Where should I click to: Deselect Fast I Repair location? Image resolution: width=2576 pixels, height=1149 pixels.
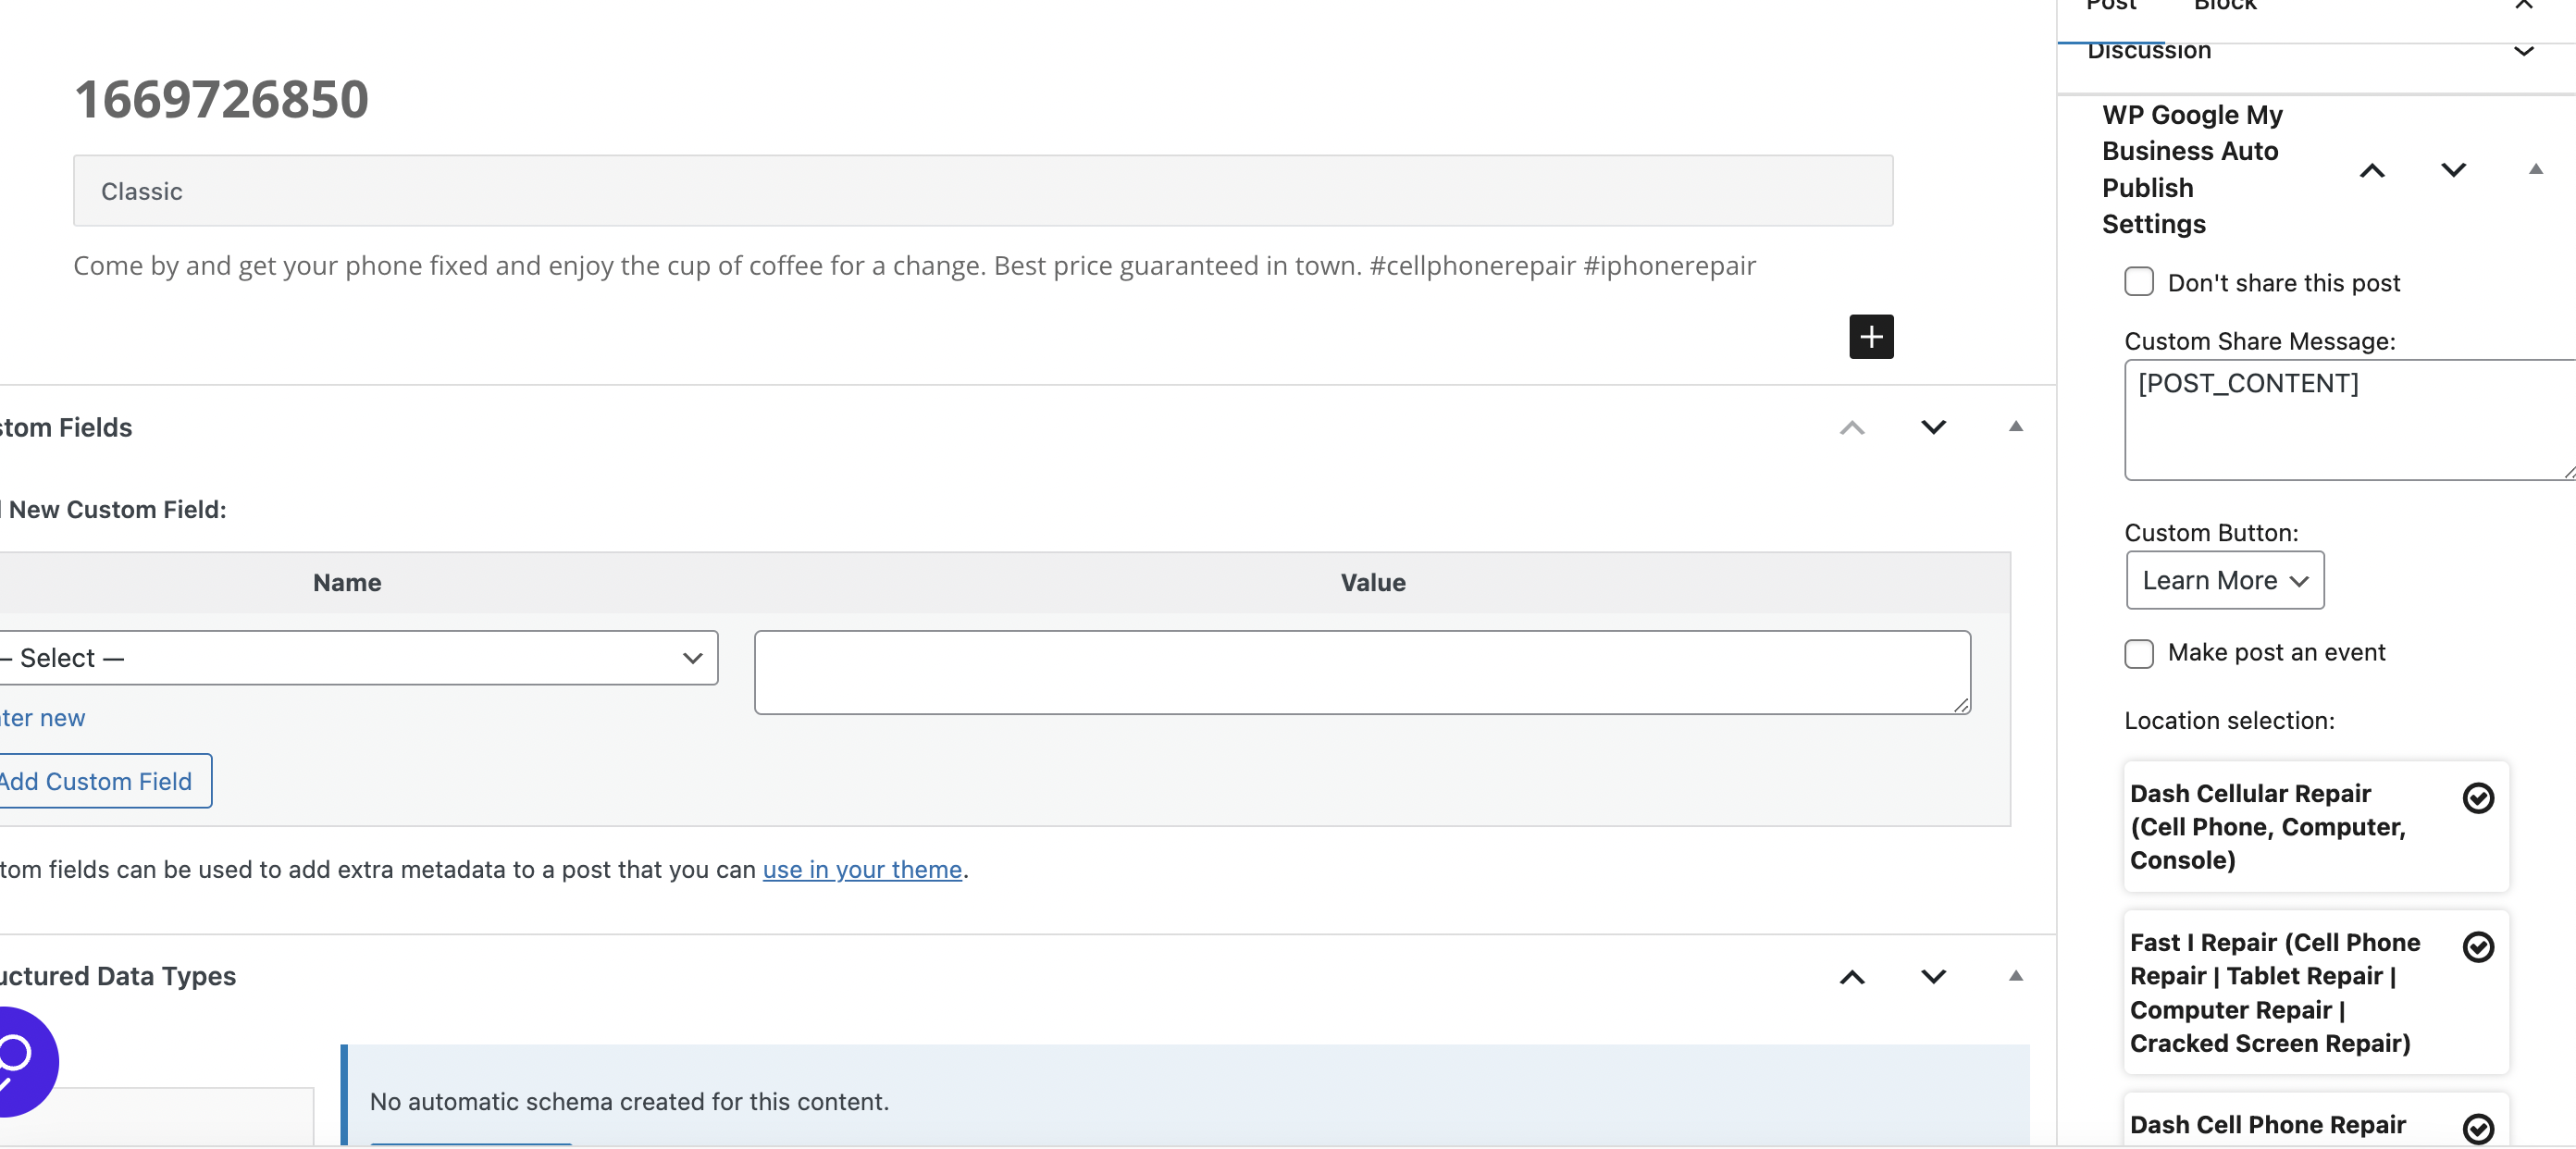tap(2477, 946)
